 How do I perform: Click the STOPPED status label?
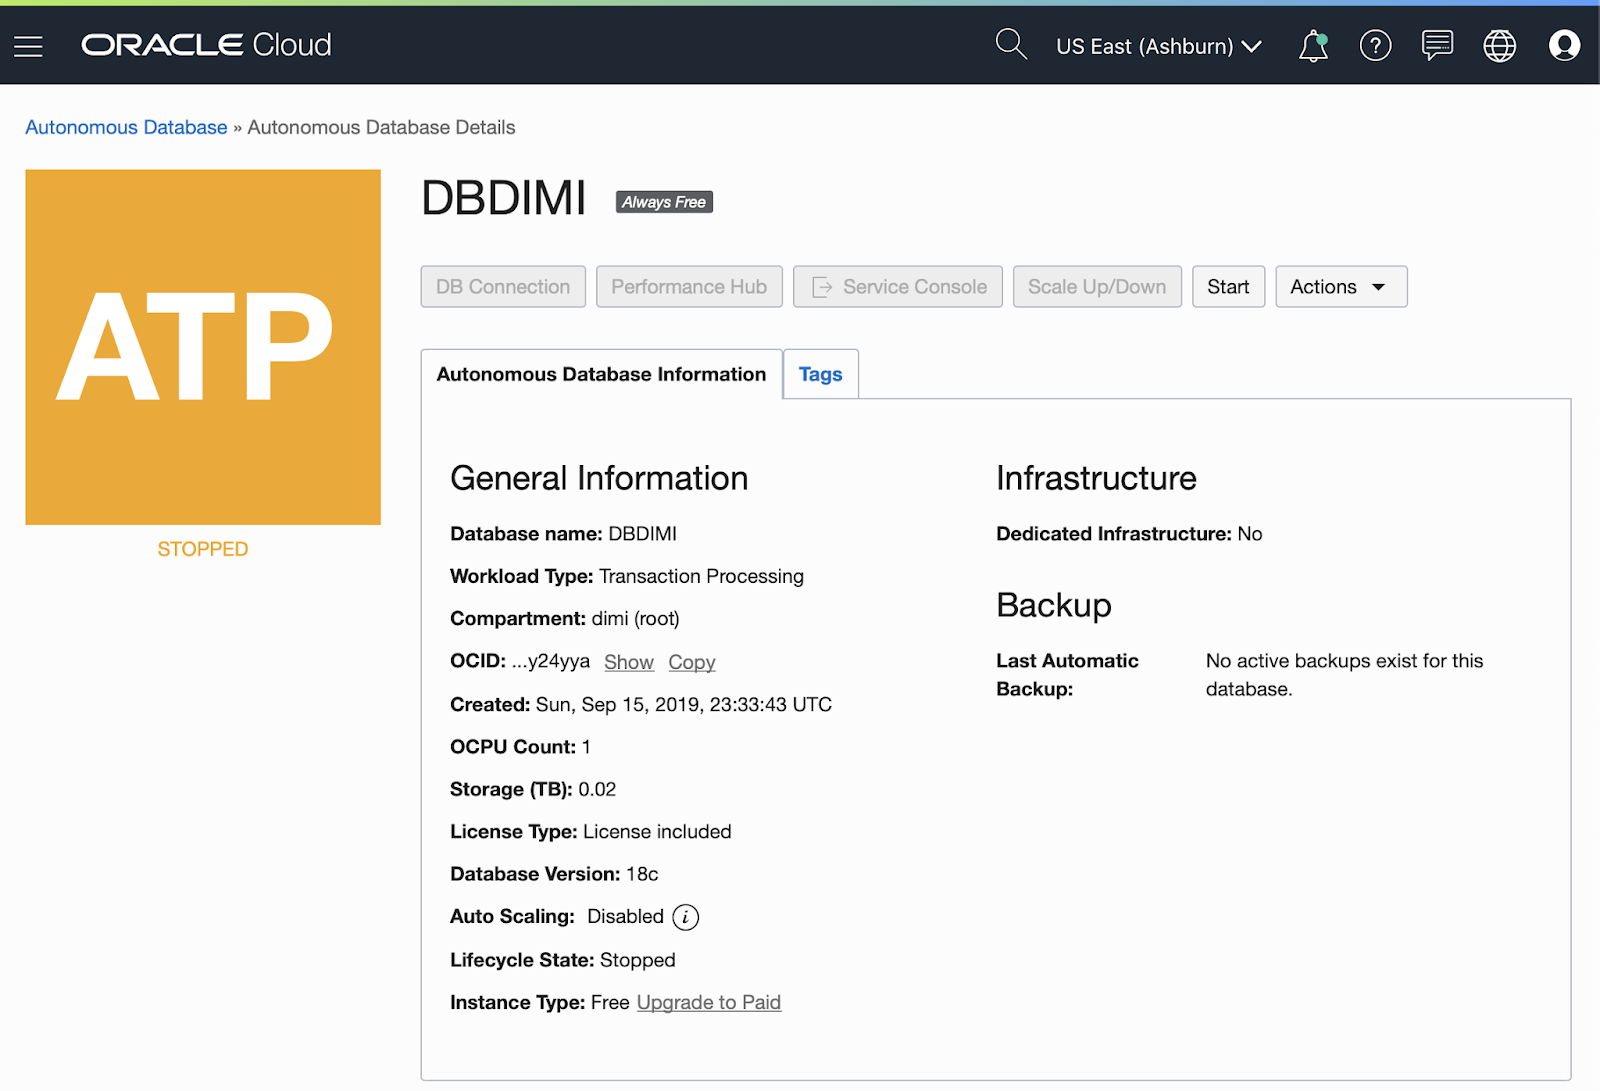203,549
